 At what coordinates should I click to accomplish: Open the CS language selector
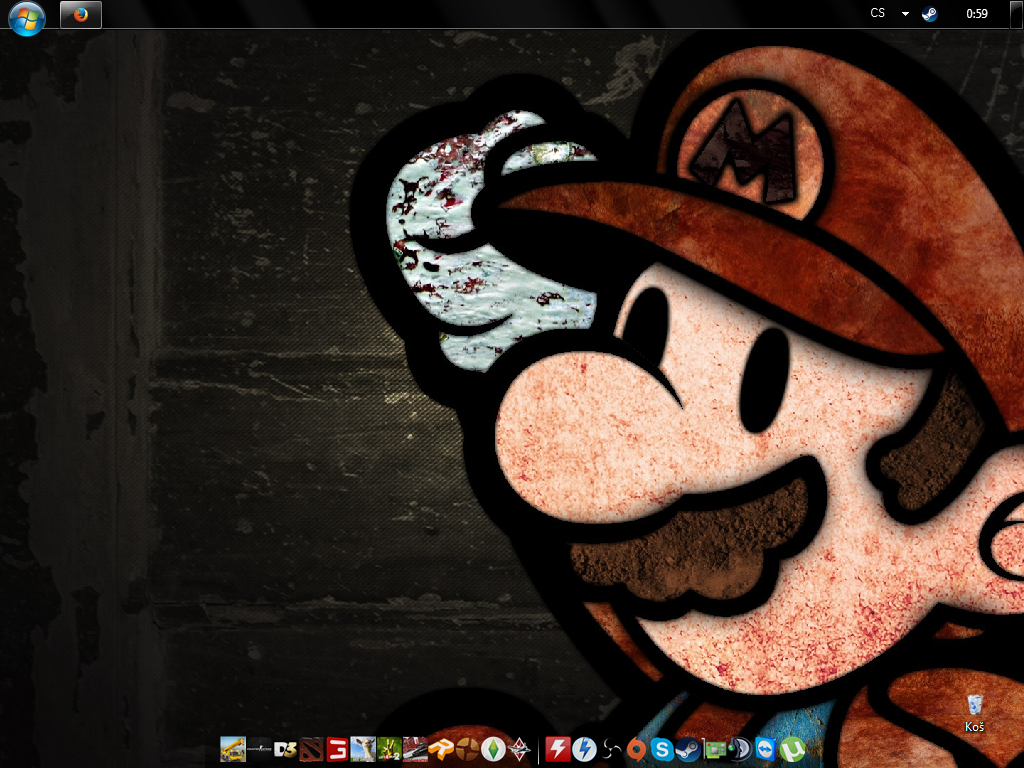[x=878, y=14]
